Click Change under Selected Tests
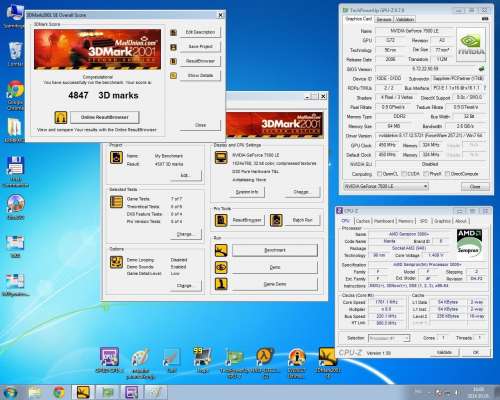The width and height of the screenshot is (500, 400). [185, 234]
